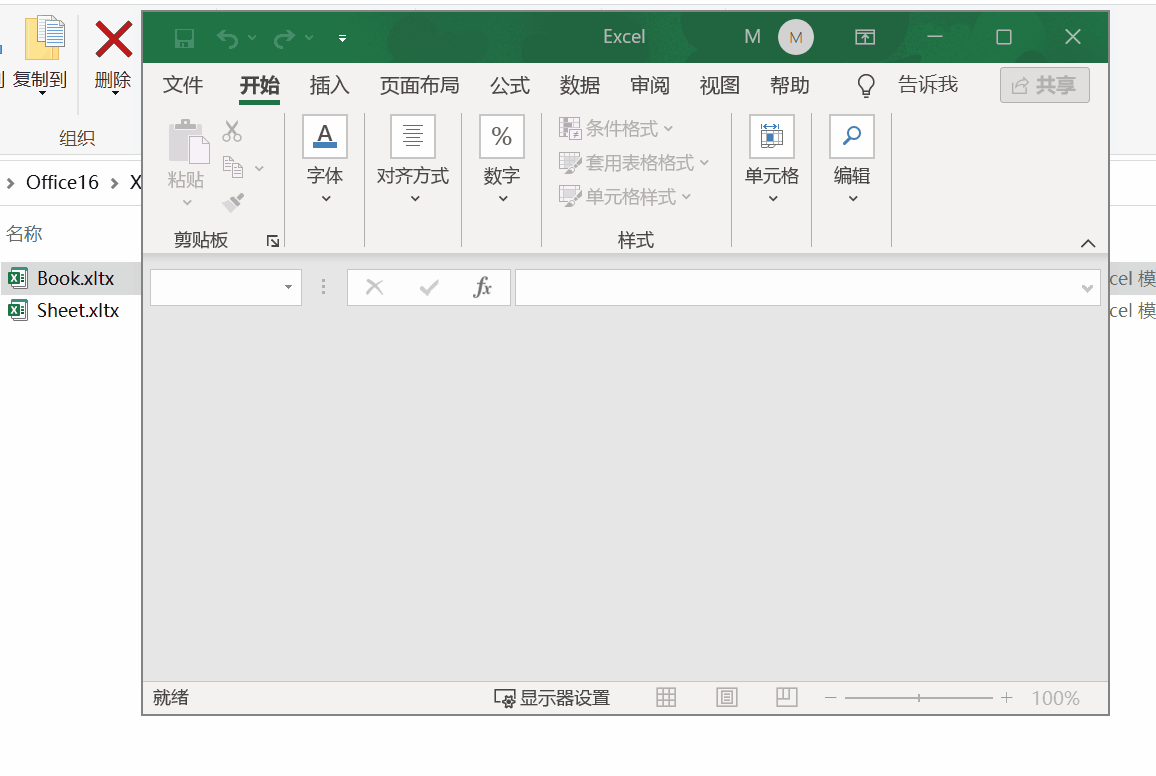The height and width of the screenshot is (776, 1156).
Task: Click 删除 delete in File Explorer
Action: tap(113, 56)
